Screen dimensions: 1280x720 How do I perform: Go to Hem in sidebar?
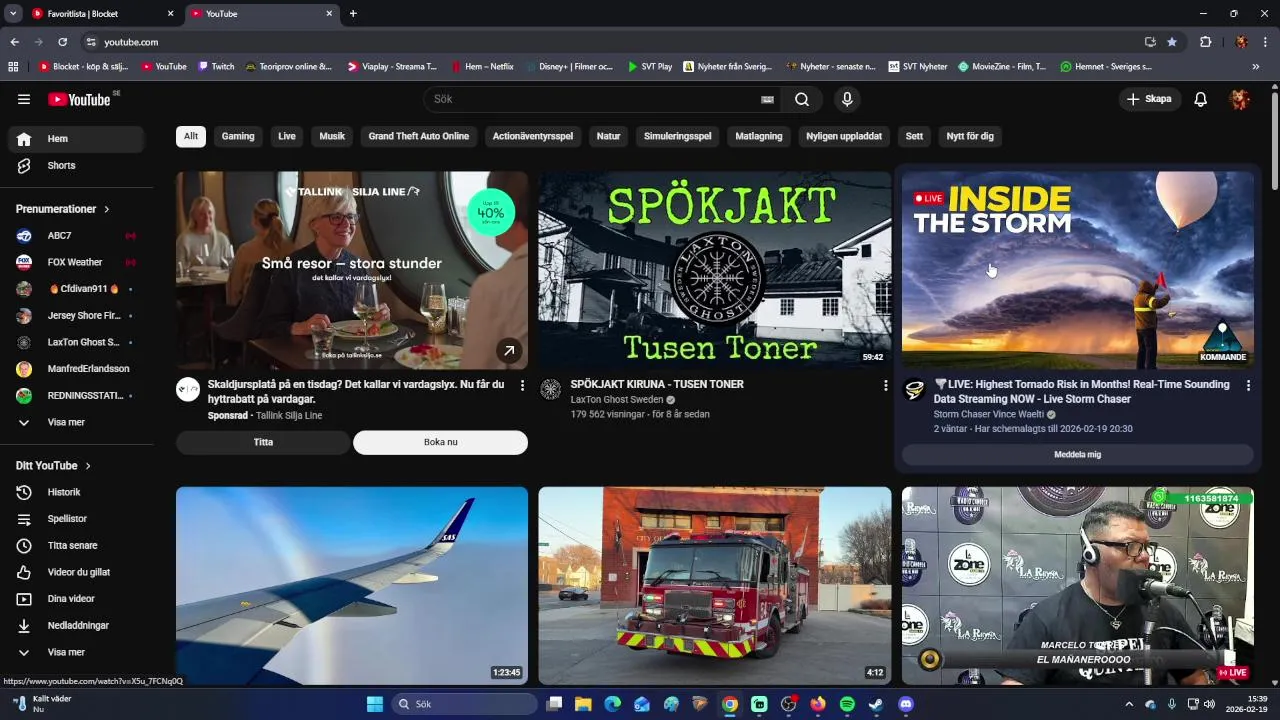click(x=76, y=139)
